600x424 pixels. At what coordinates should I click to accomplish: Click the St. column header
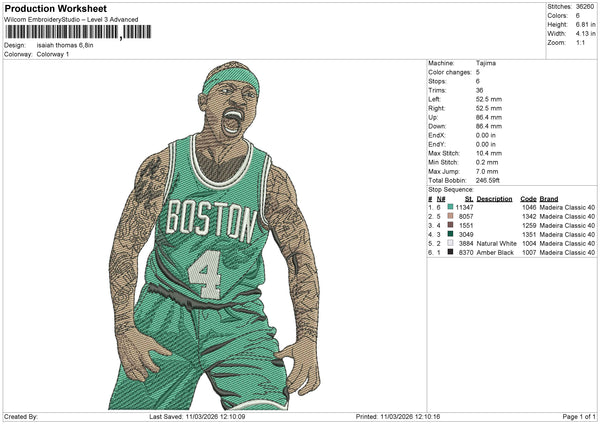(x=469, y=198)
